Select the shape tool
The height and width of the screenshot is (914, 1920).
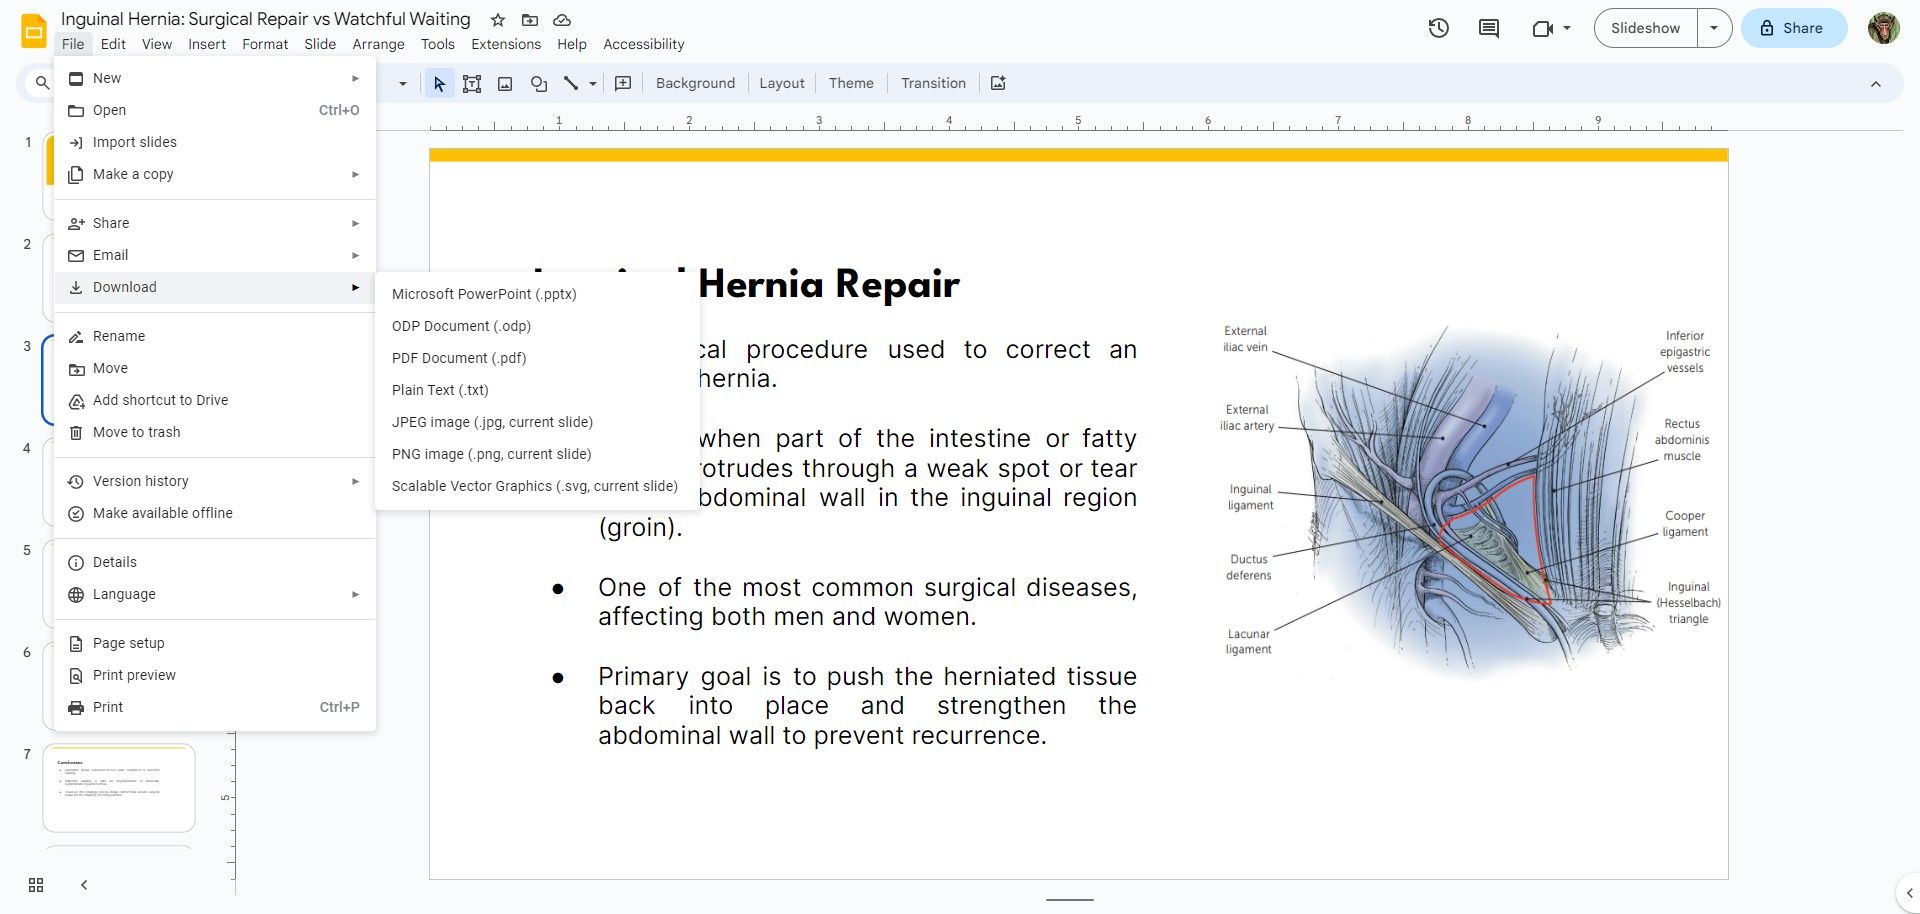pos(538,83)
